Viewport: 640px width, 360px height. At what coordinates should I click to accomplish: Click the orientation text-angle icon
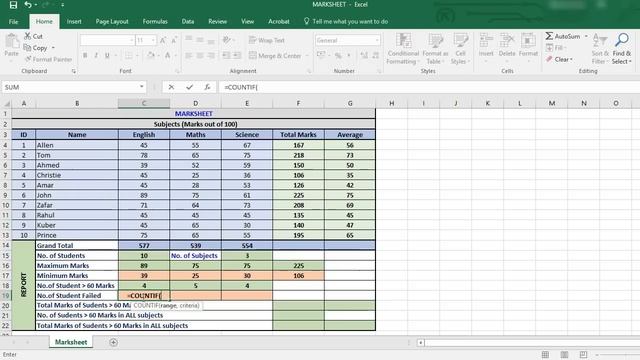point(227,40)
